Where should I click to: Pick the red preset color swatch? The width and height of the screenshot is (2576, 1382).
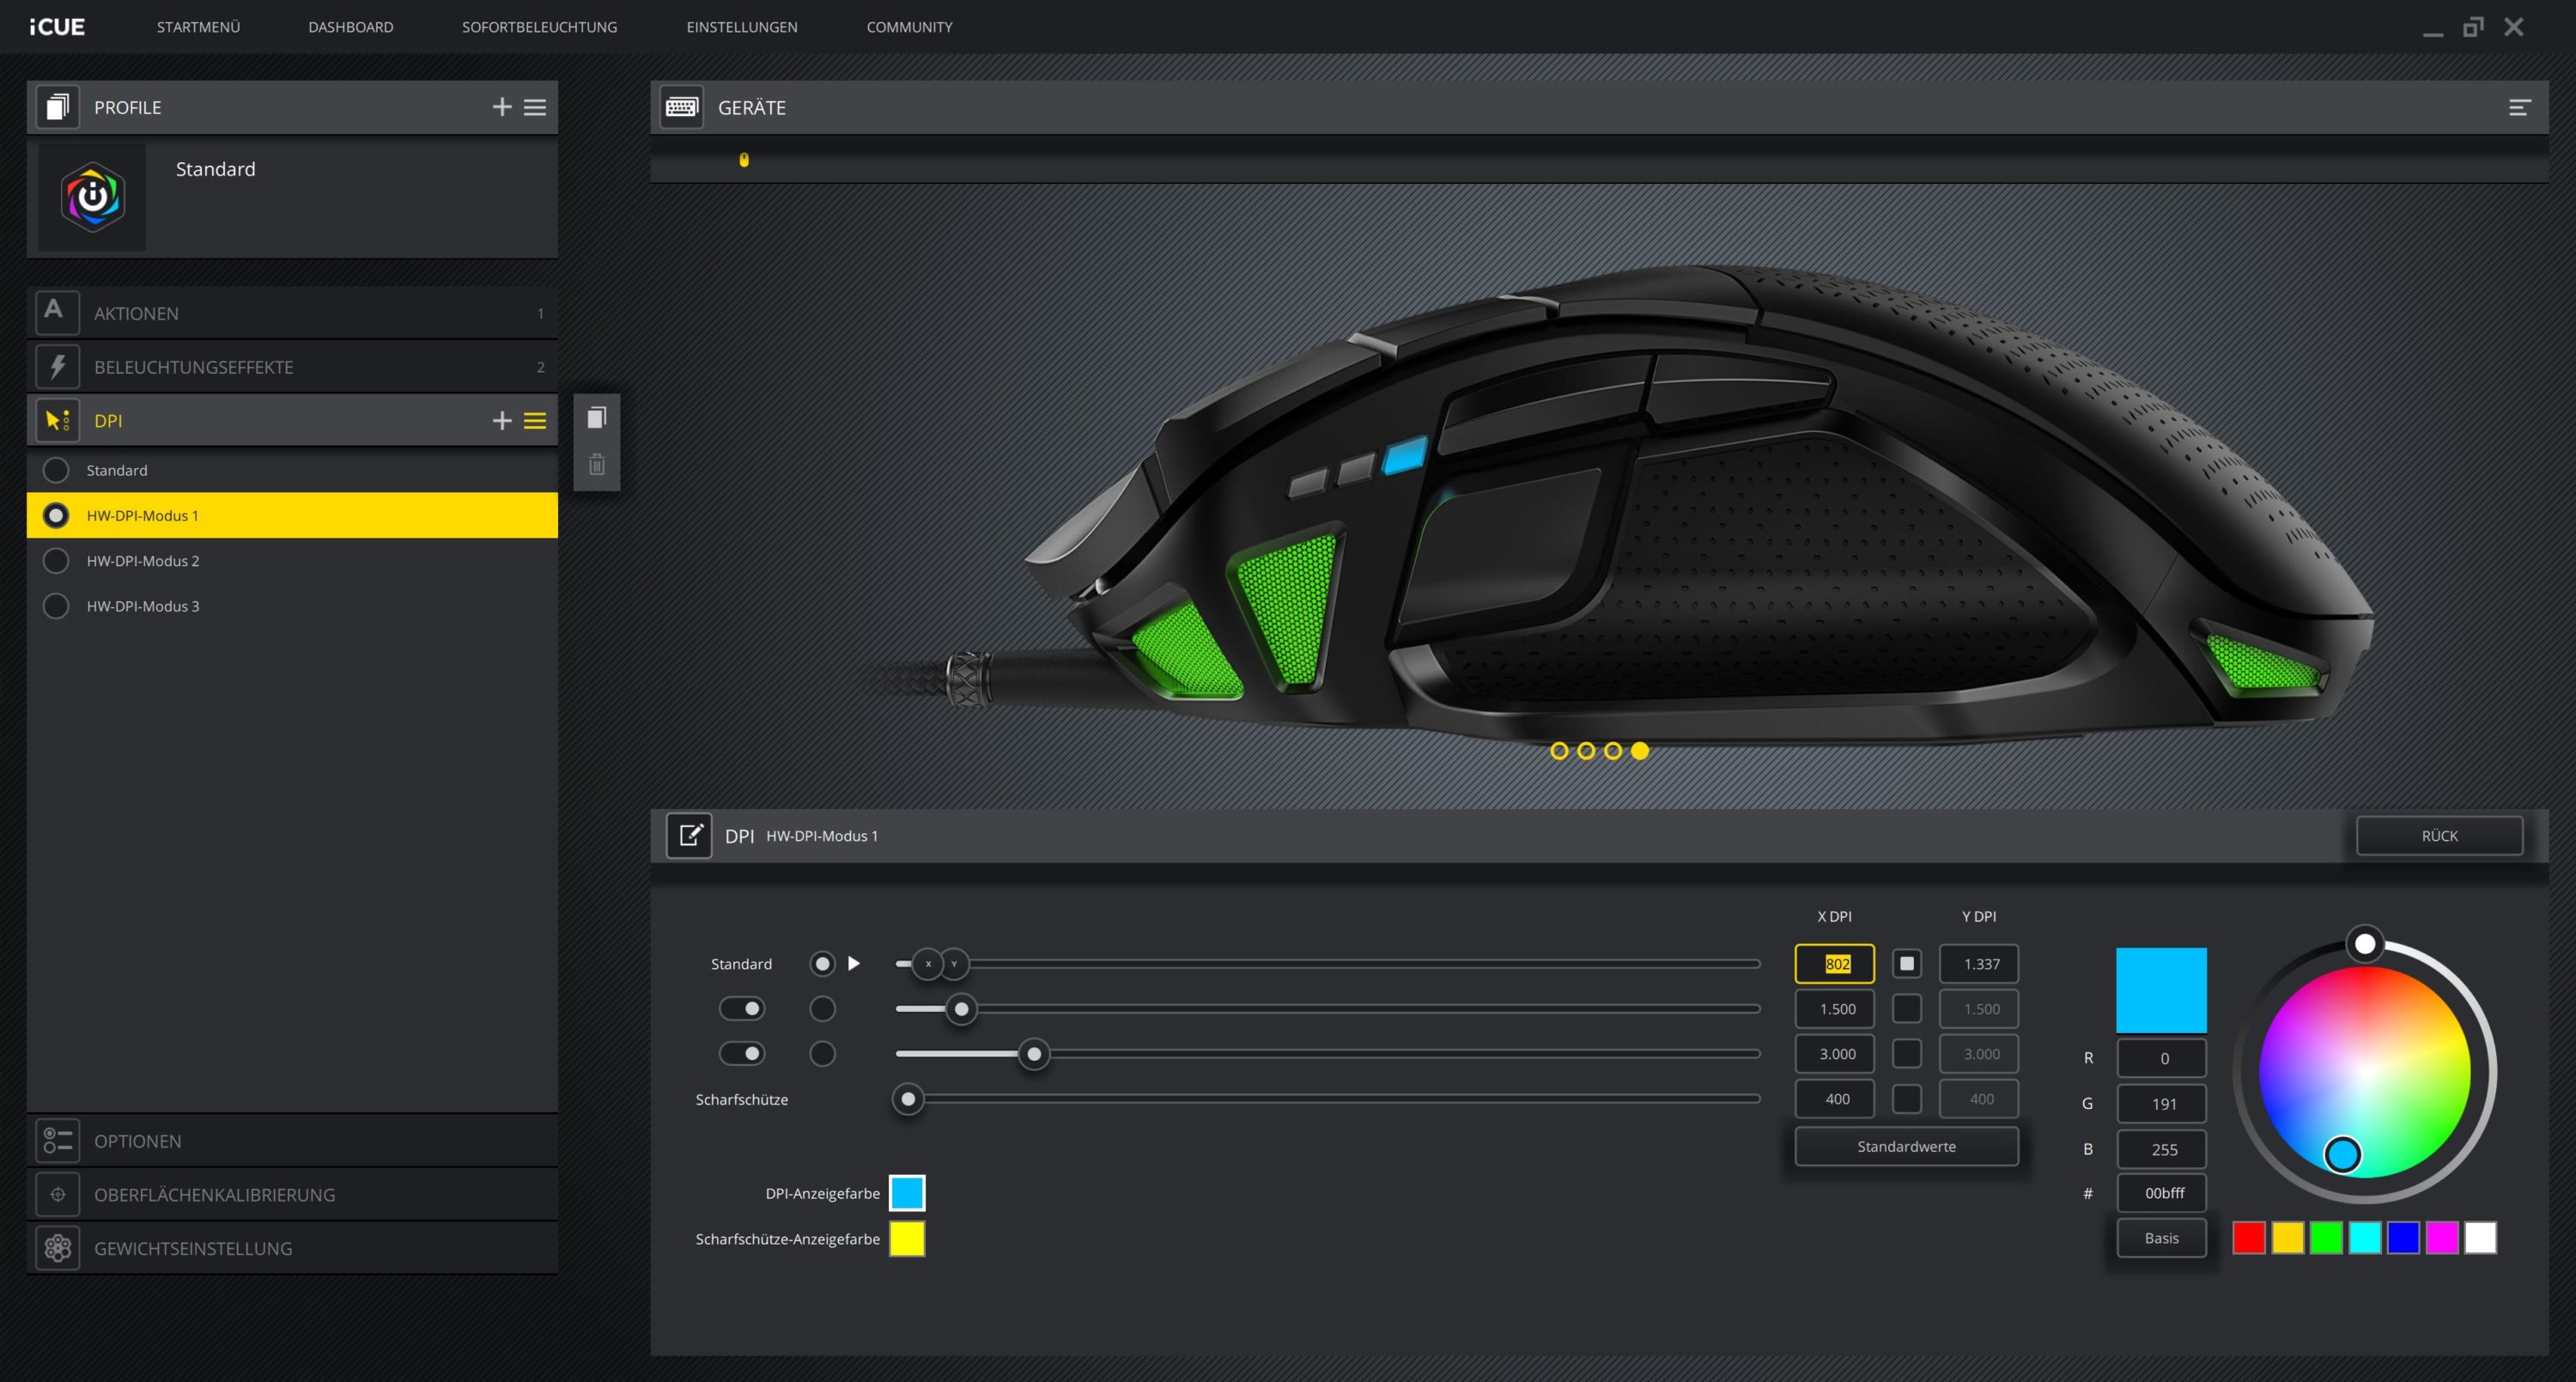pyautogui.click(x=2248, y=1238)
